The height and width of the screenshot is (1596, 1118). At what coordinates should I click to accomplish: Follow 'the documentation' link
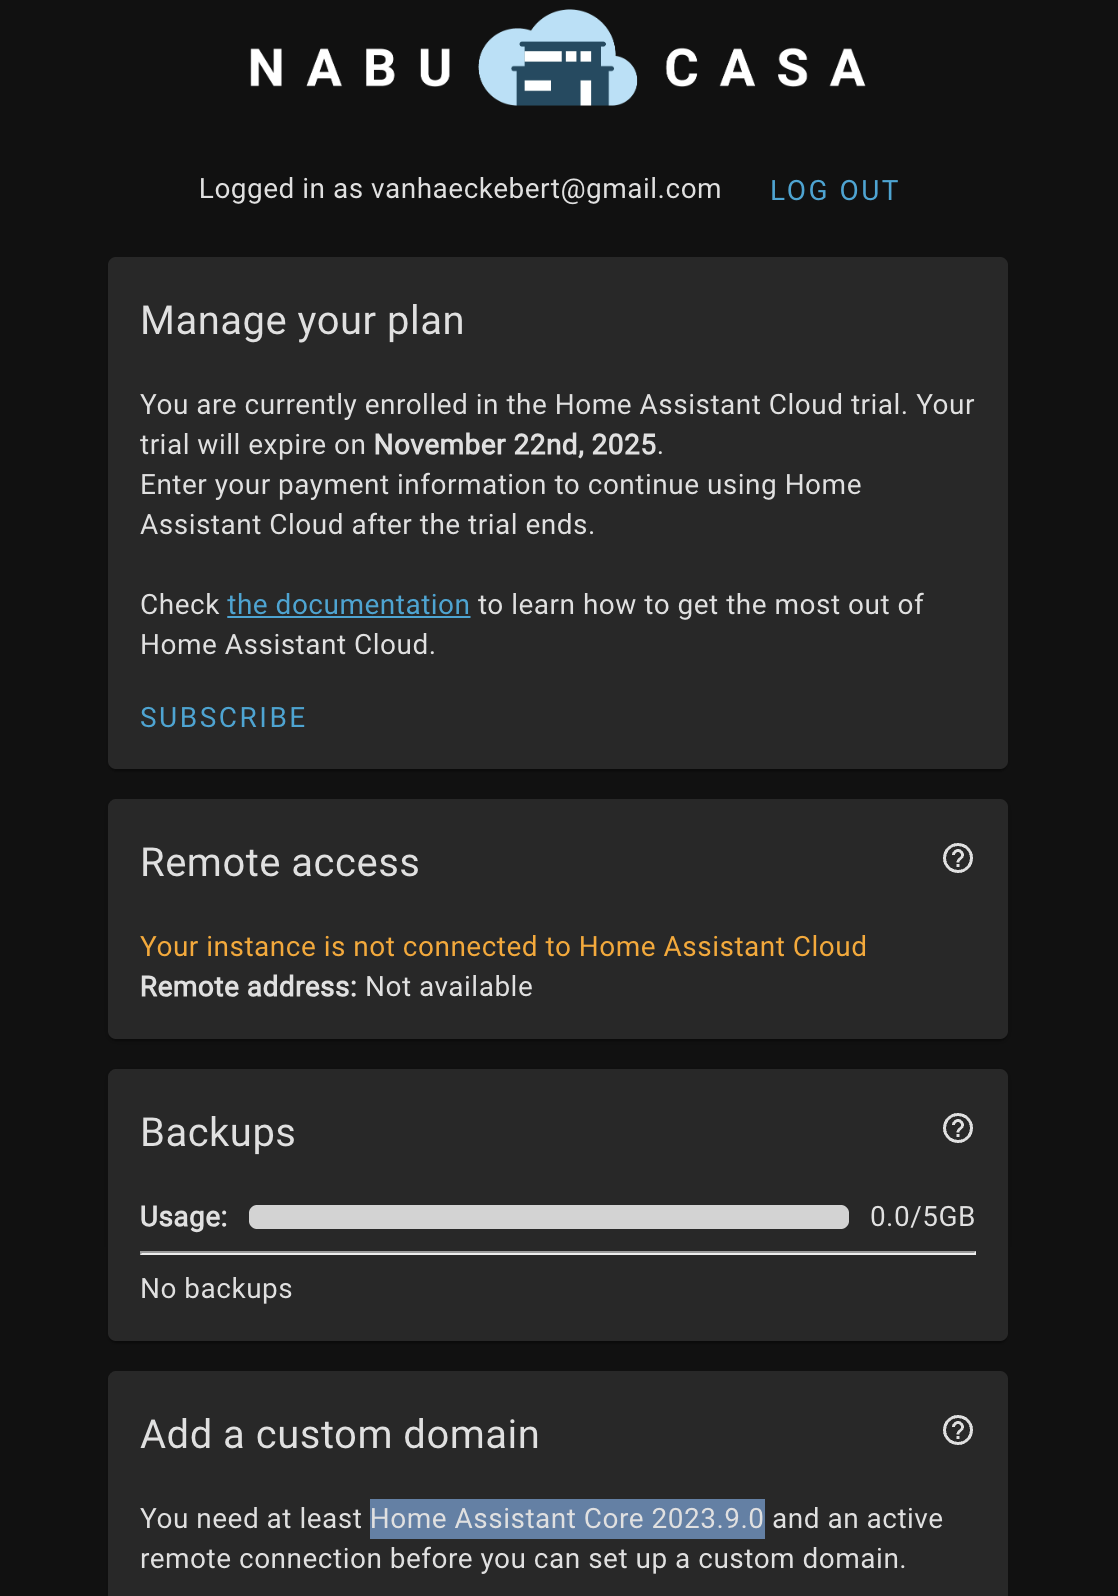(x=348, y=605)
